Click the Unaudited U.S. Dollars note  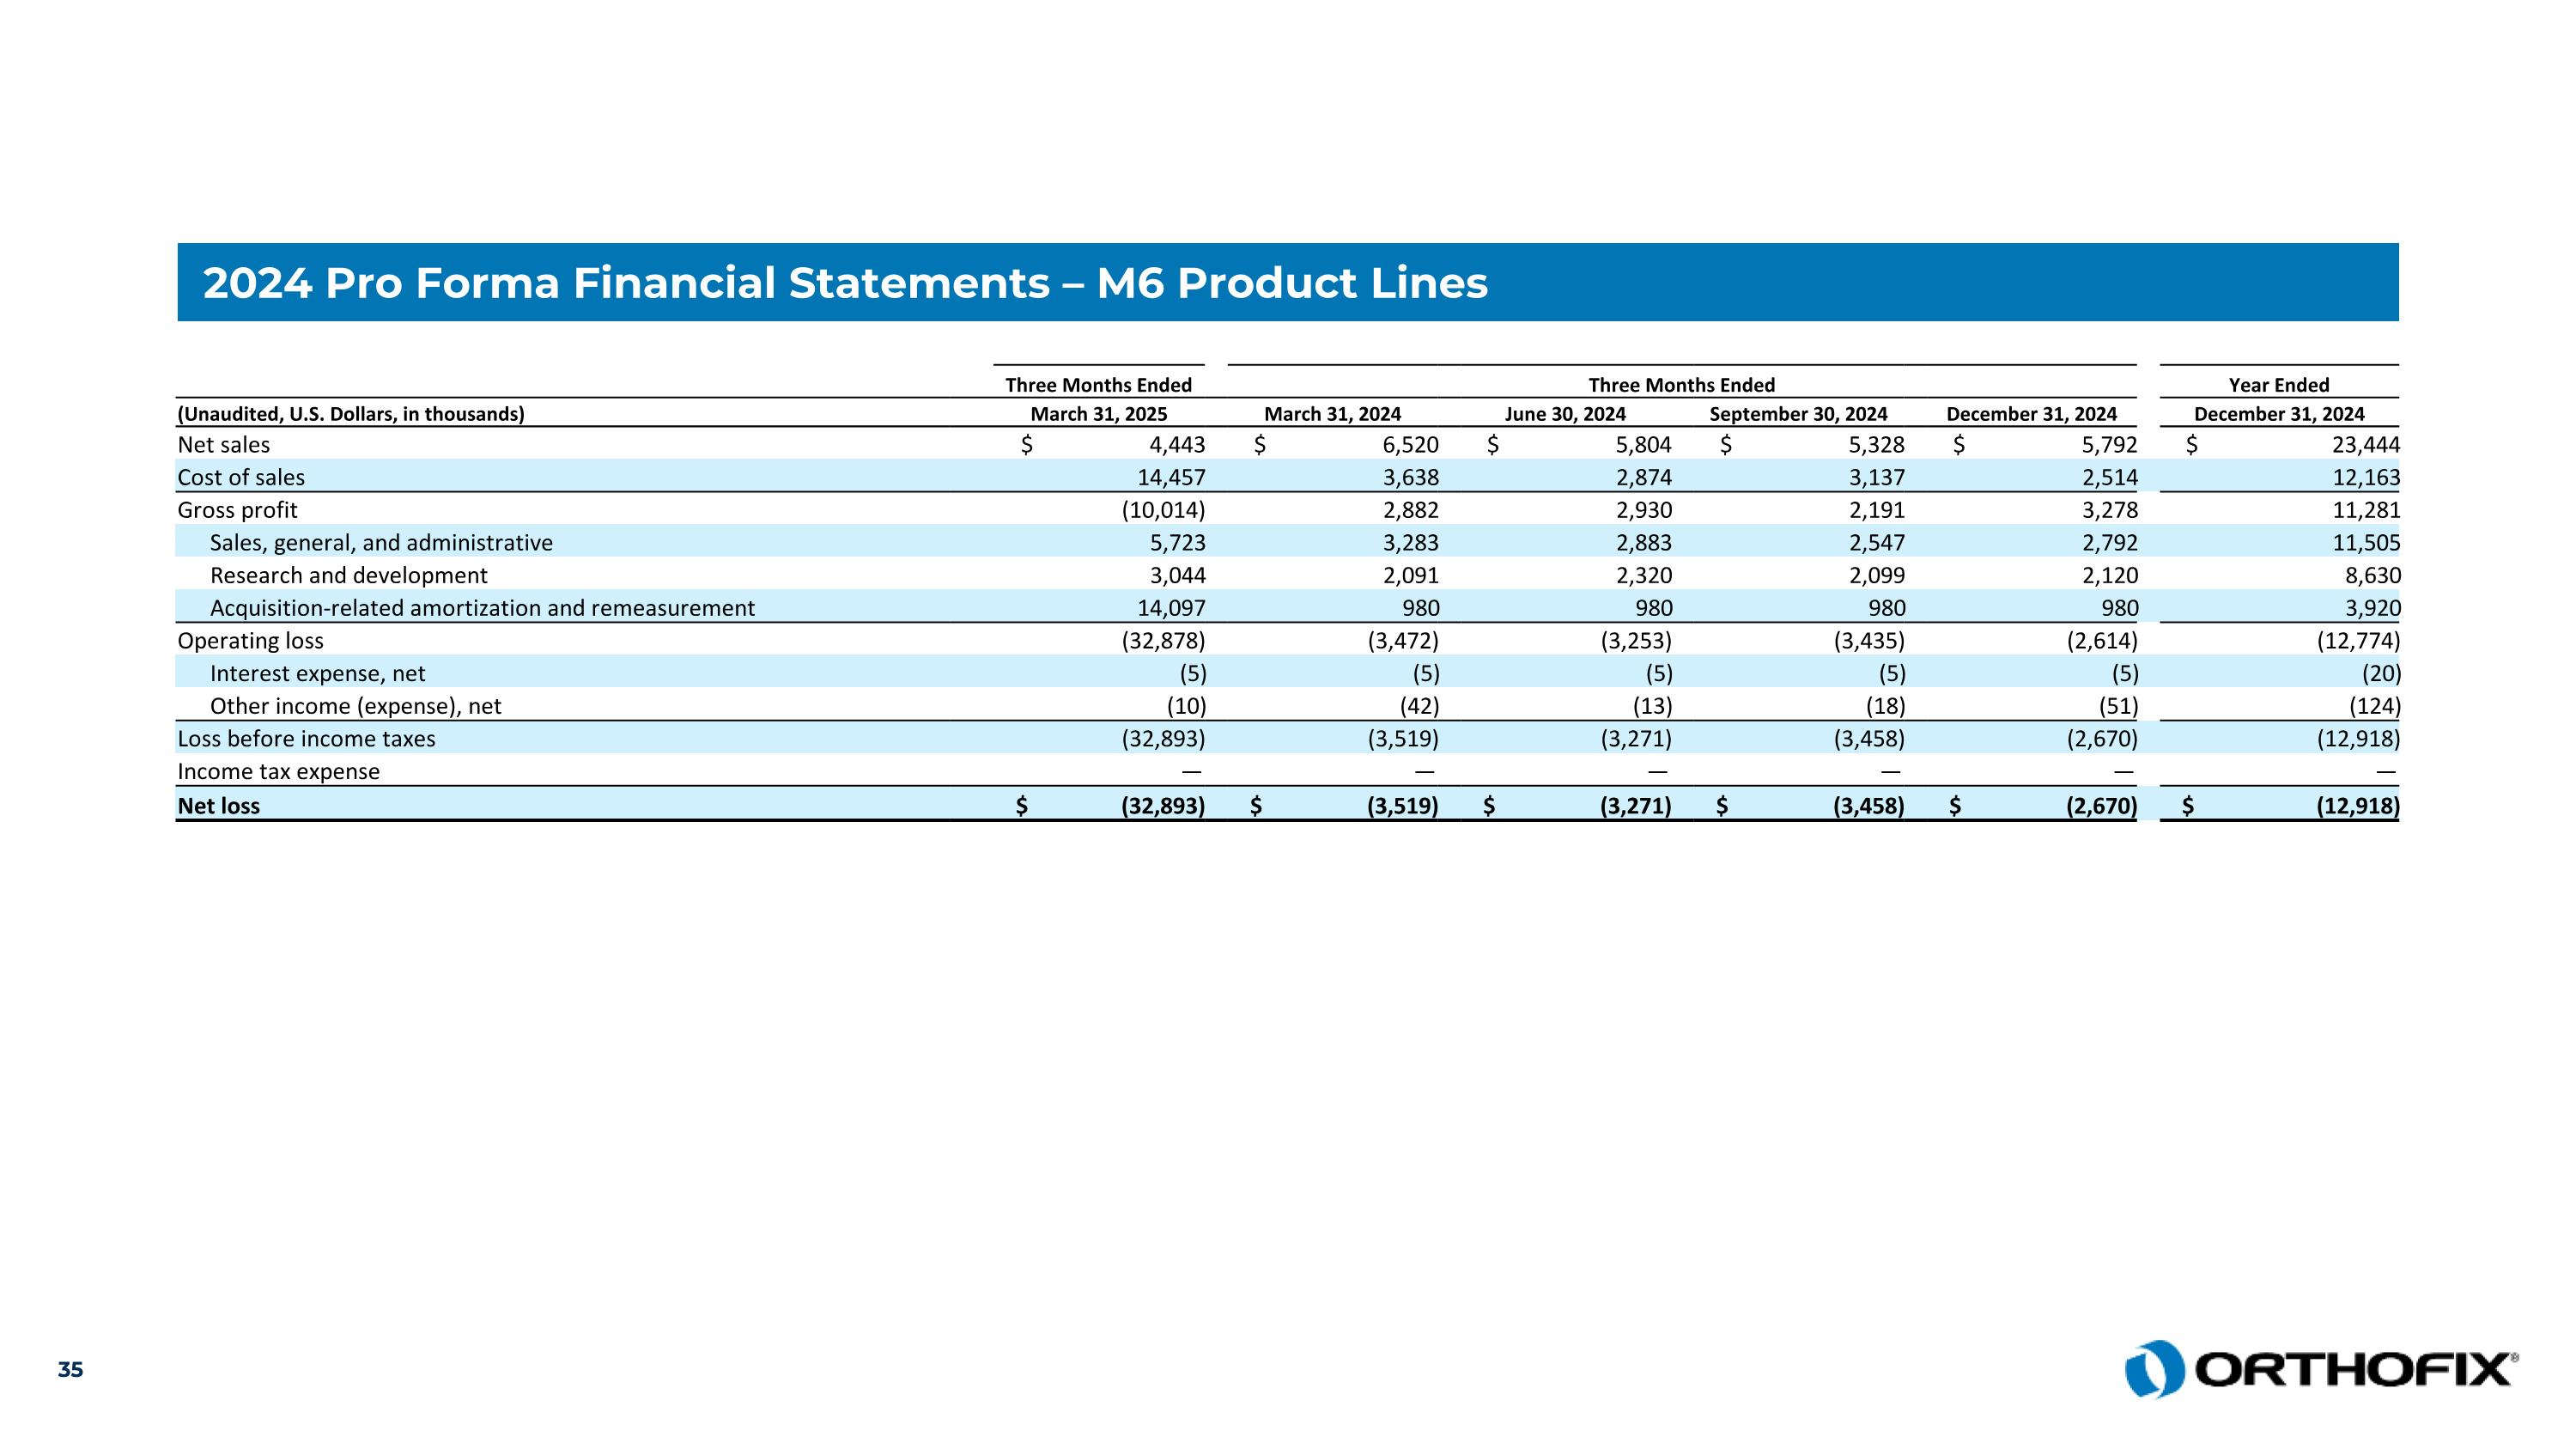(x=350, y=414)
